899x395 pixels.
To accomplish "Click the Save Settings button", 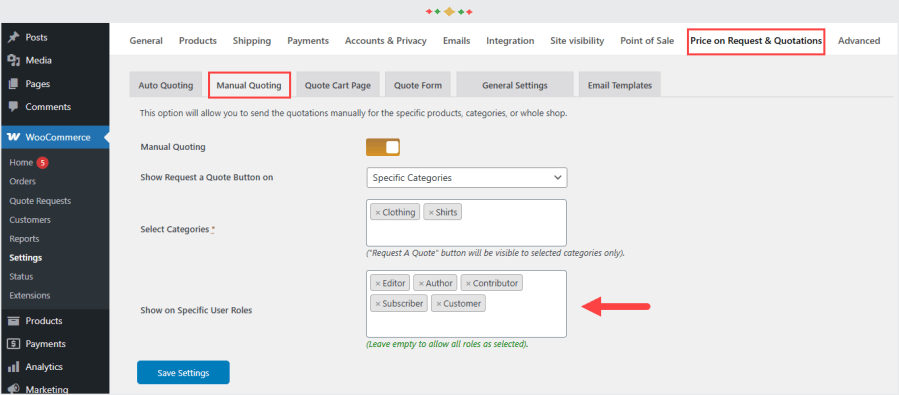I will coord(183,373).
